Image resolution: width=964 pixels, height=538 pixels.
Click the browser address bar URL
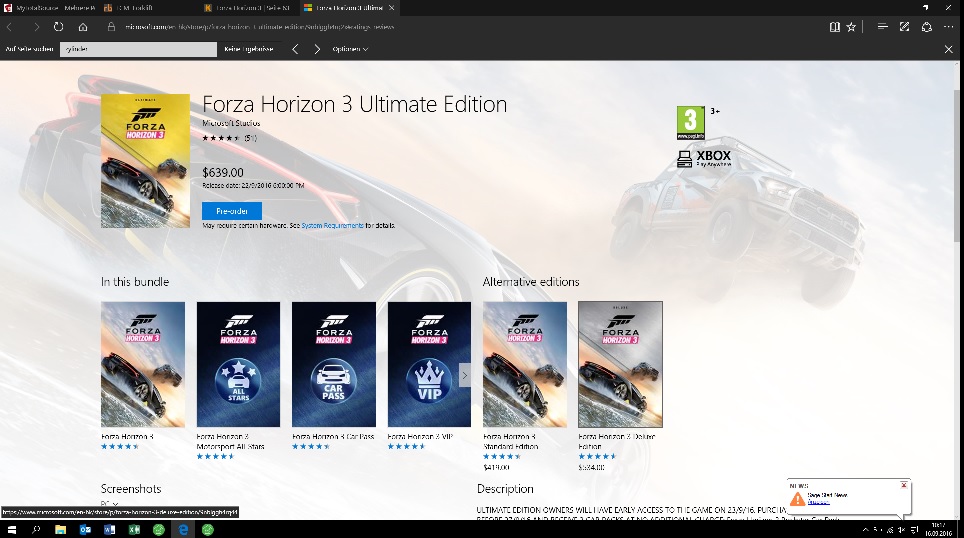[x=259, y=27]
